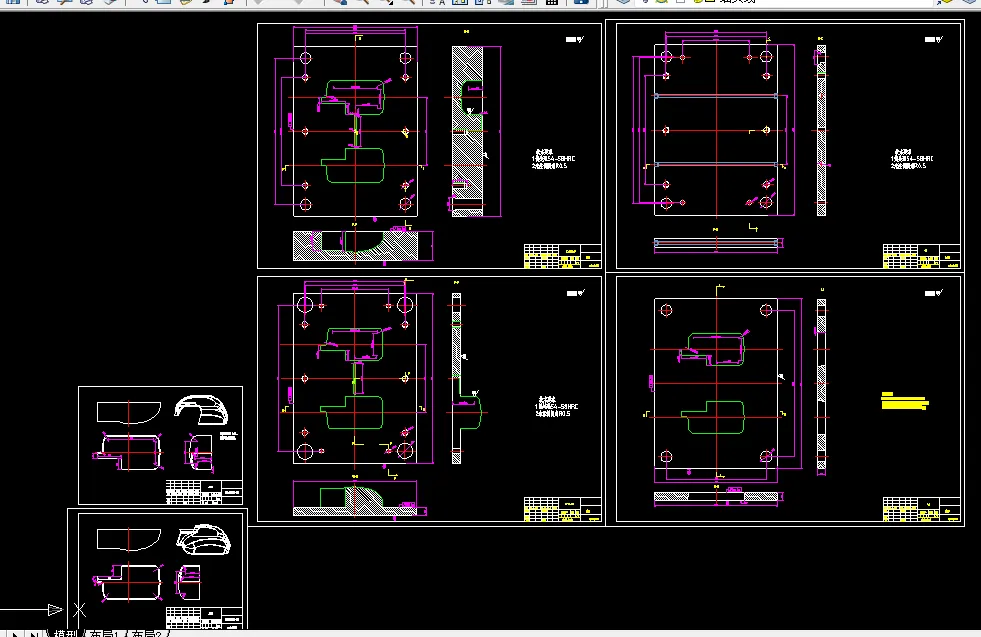Click the next-tab scroll arrow
Screen dimensions: 981x637
(x=15, y=634)
